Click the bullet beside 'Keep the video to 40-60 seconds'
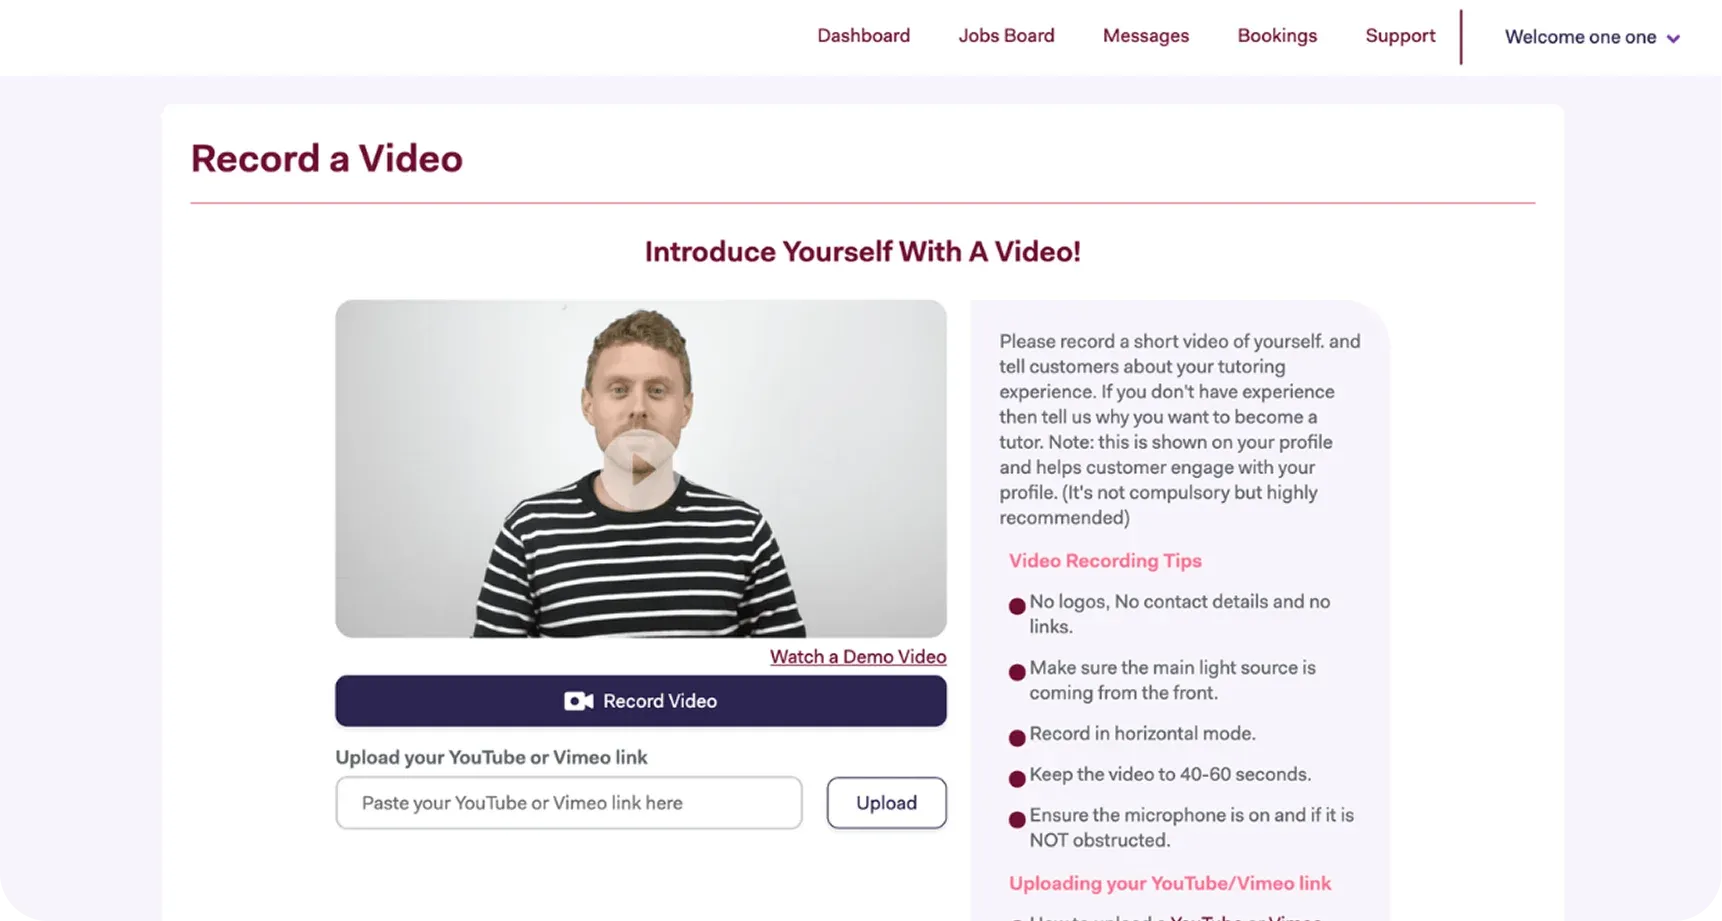Screen dimensions: 1722x921 point(1017,779)
